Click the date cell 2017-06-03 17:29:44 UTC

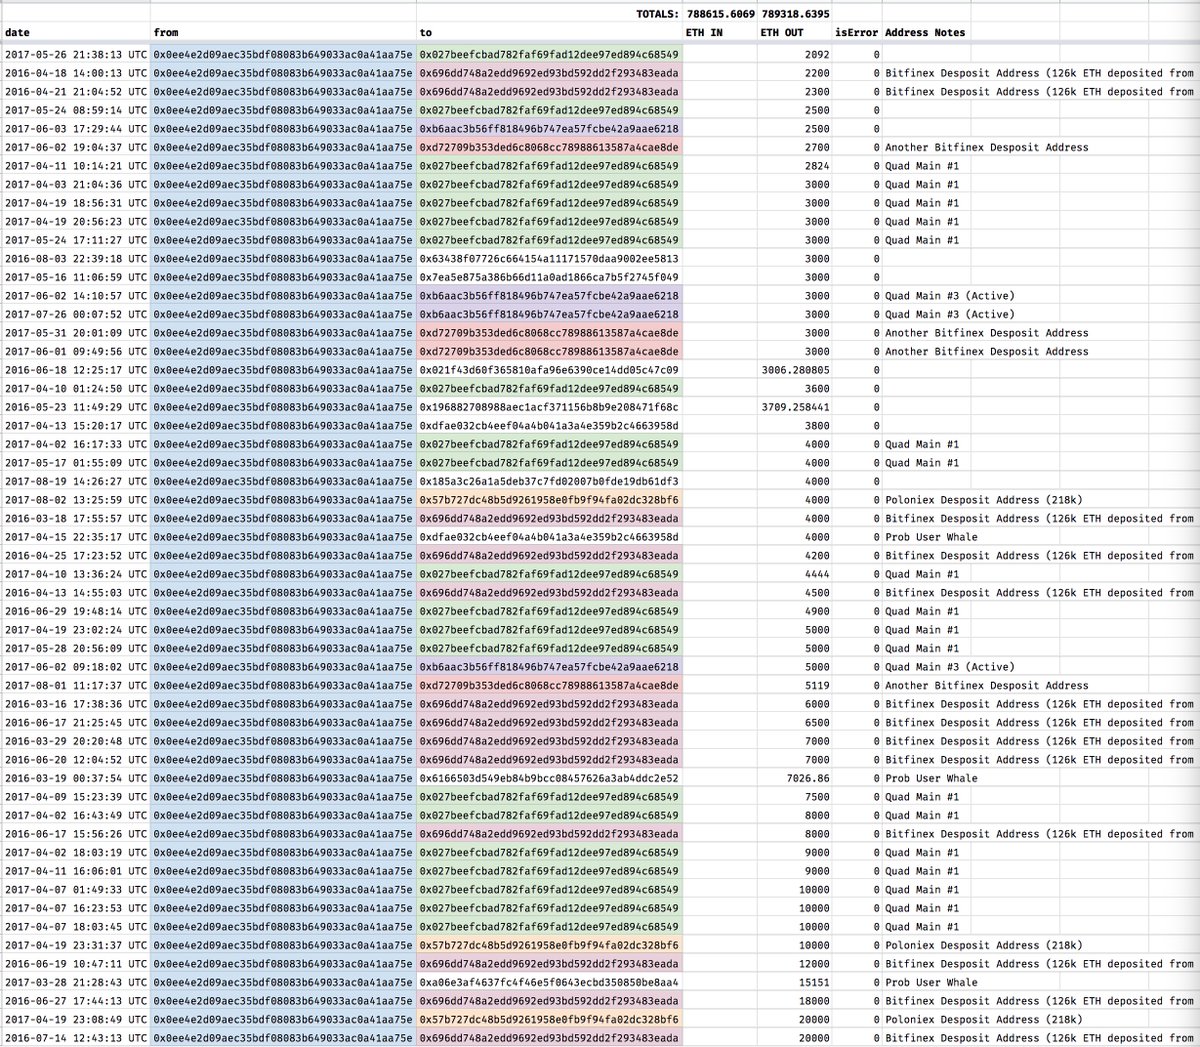[x=75, y=129]
